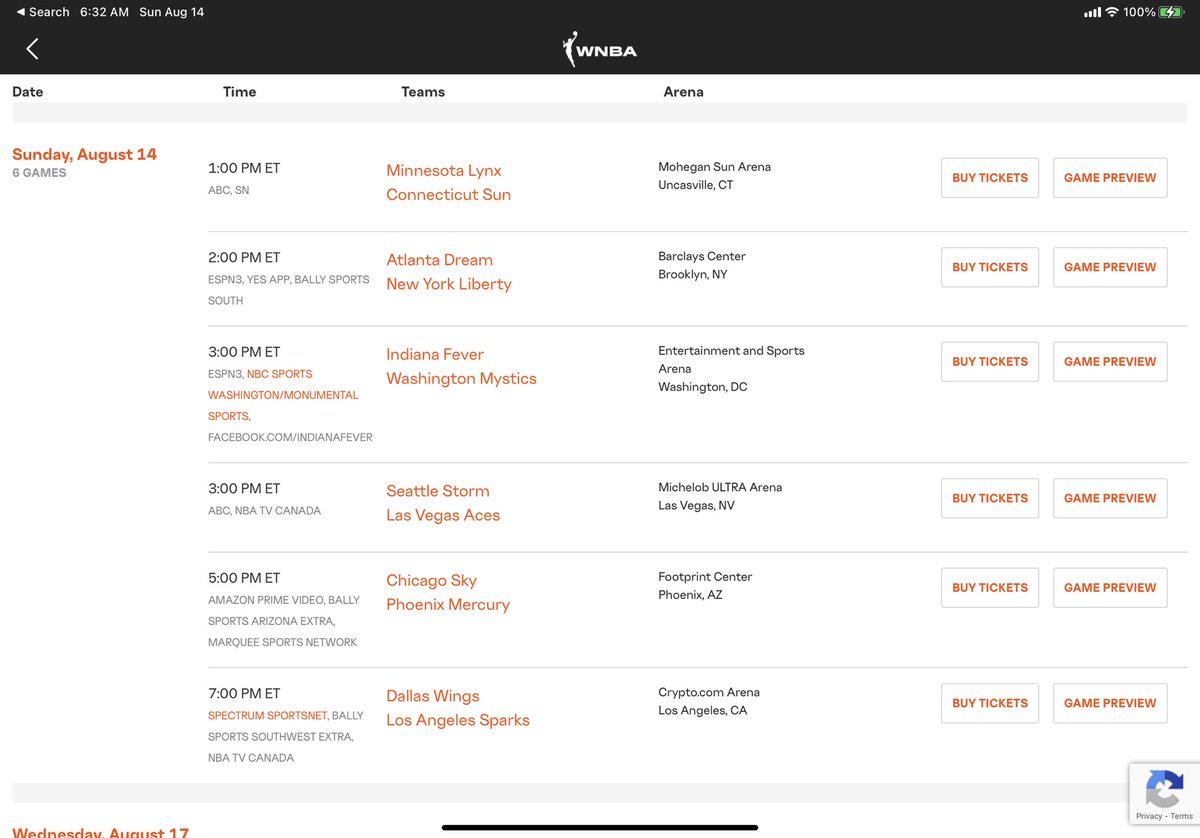Open reCAPTCHA Terms link
This screenshot has width=1200, height=838.
click(1181, 816)
